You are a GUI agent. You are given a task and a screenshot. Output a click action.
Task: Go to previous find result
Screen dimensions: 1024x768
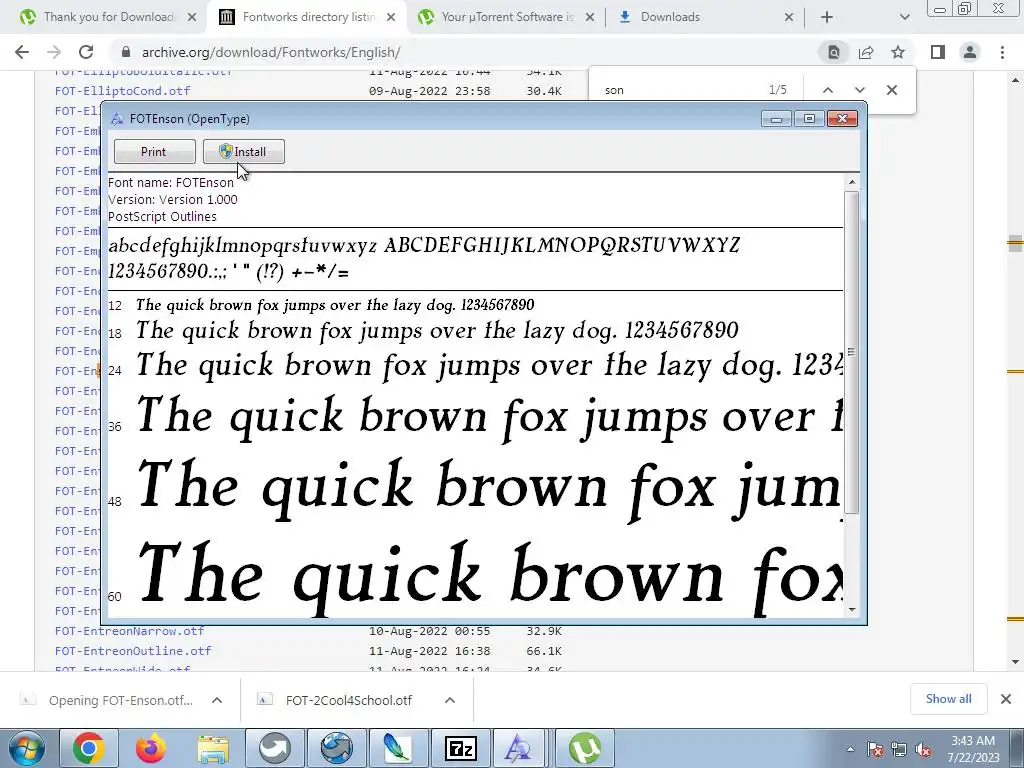[827, 90]
